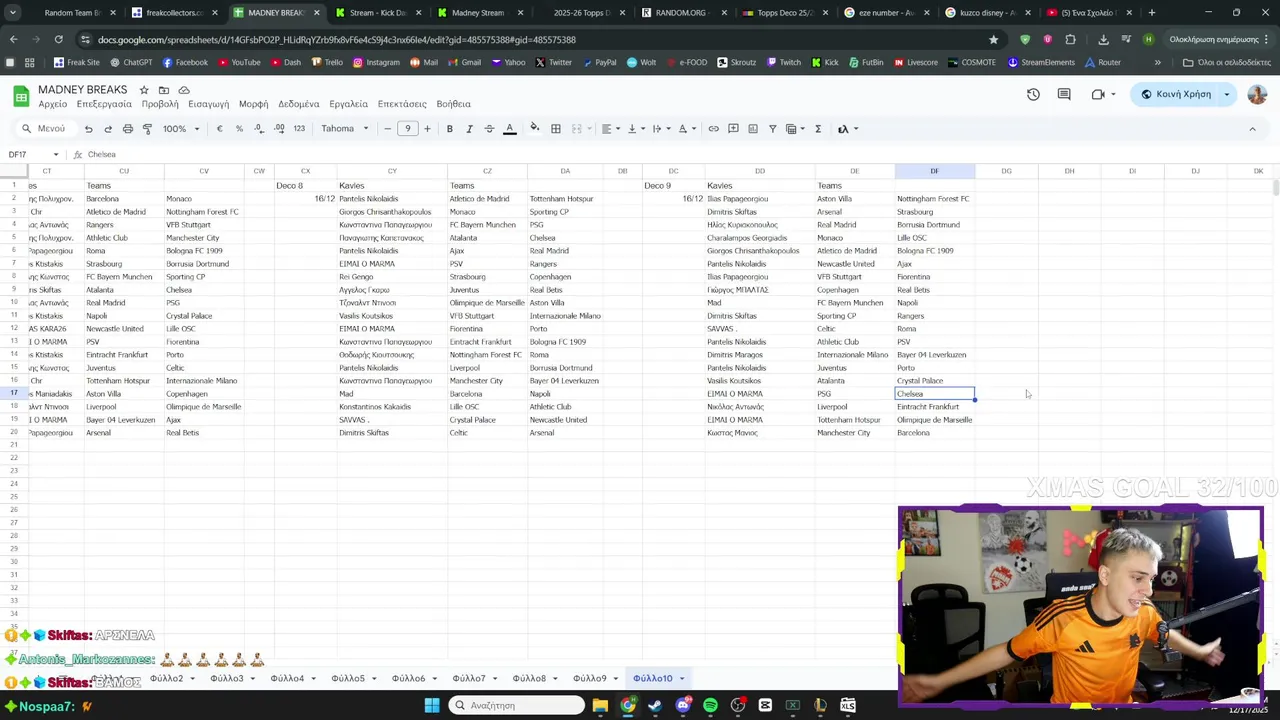Viewport: 1280px width, 720px height.
Task: Insert chart from toolbar
Action: [753, 129]
